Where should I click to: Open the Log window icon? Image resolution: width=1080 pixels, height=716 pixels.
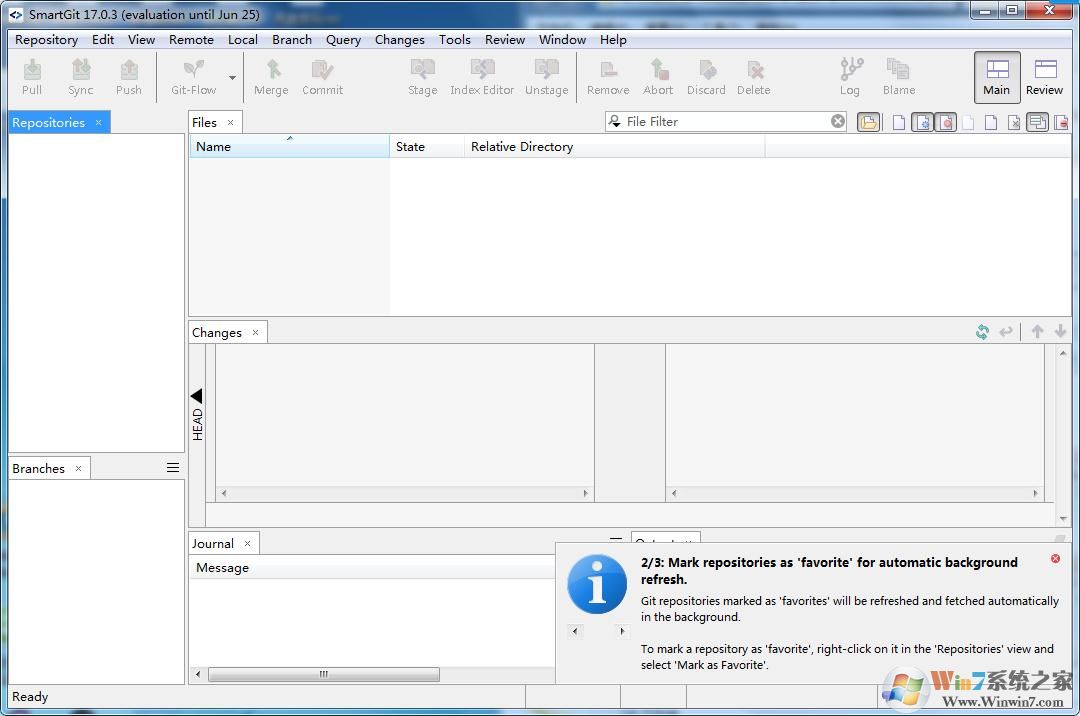pos(850,76)
